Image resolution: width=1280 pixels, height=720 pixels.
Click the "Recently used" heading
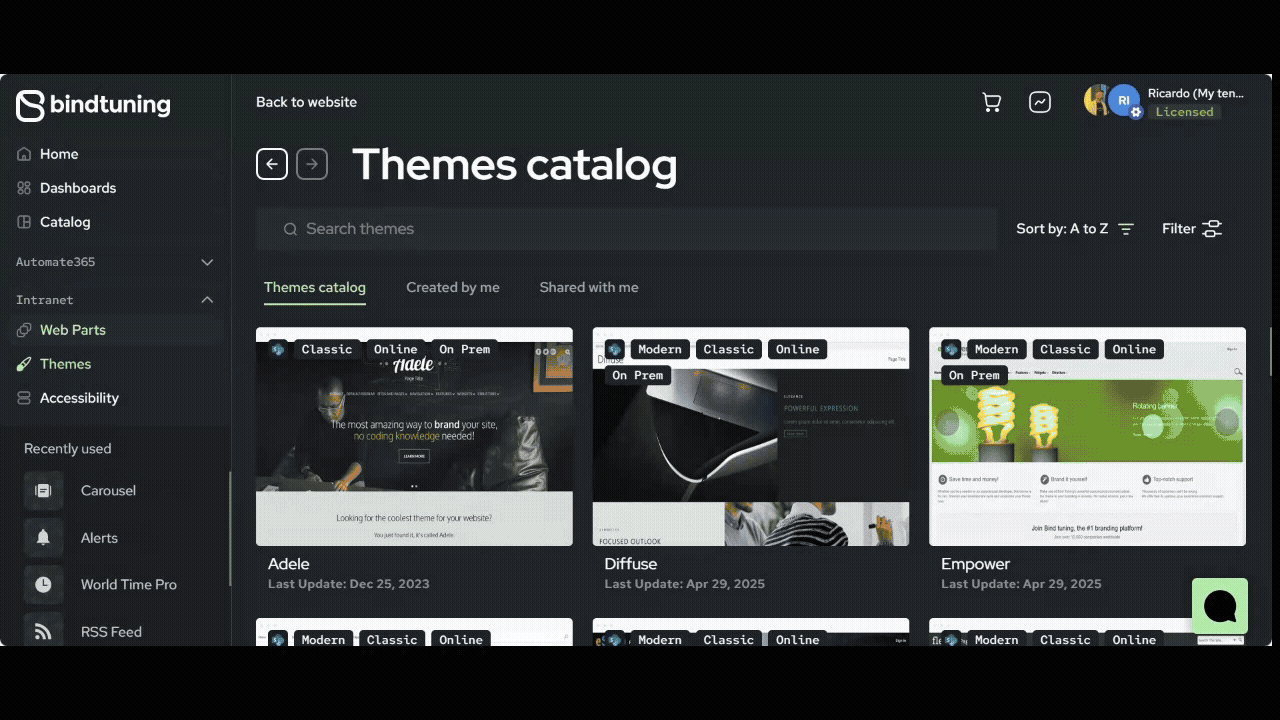[x=68, y=449]
